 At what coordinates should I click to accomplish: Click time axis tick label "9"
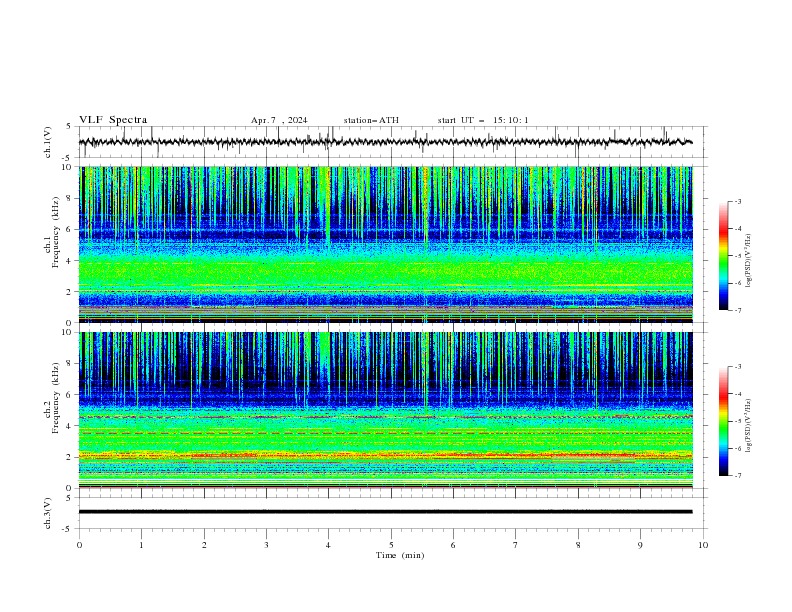(x=640, y=545)
